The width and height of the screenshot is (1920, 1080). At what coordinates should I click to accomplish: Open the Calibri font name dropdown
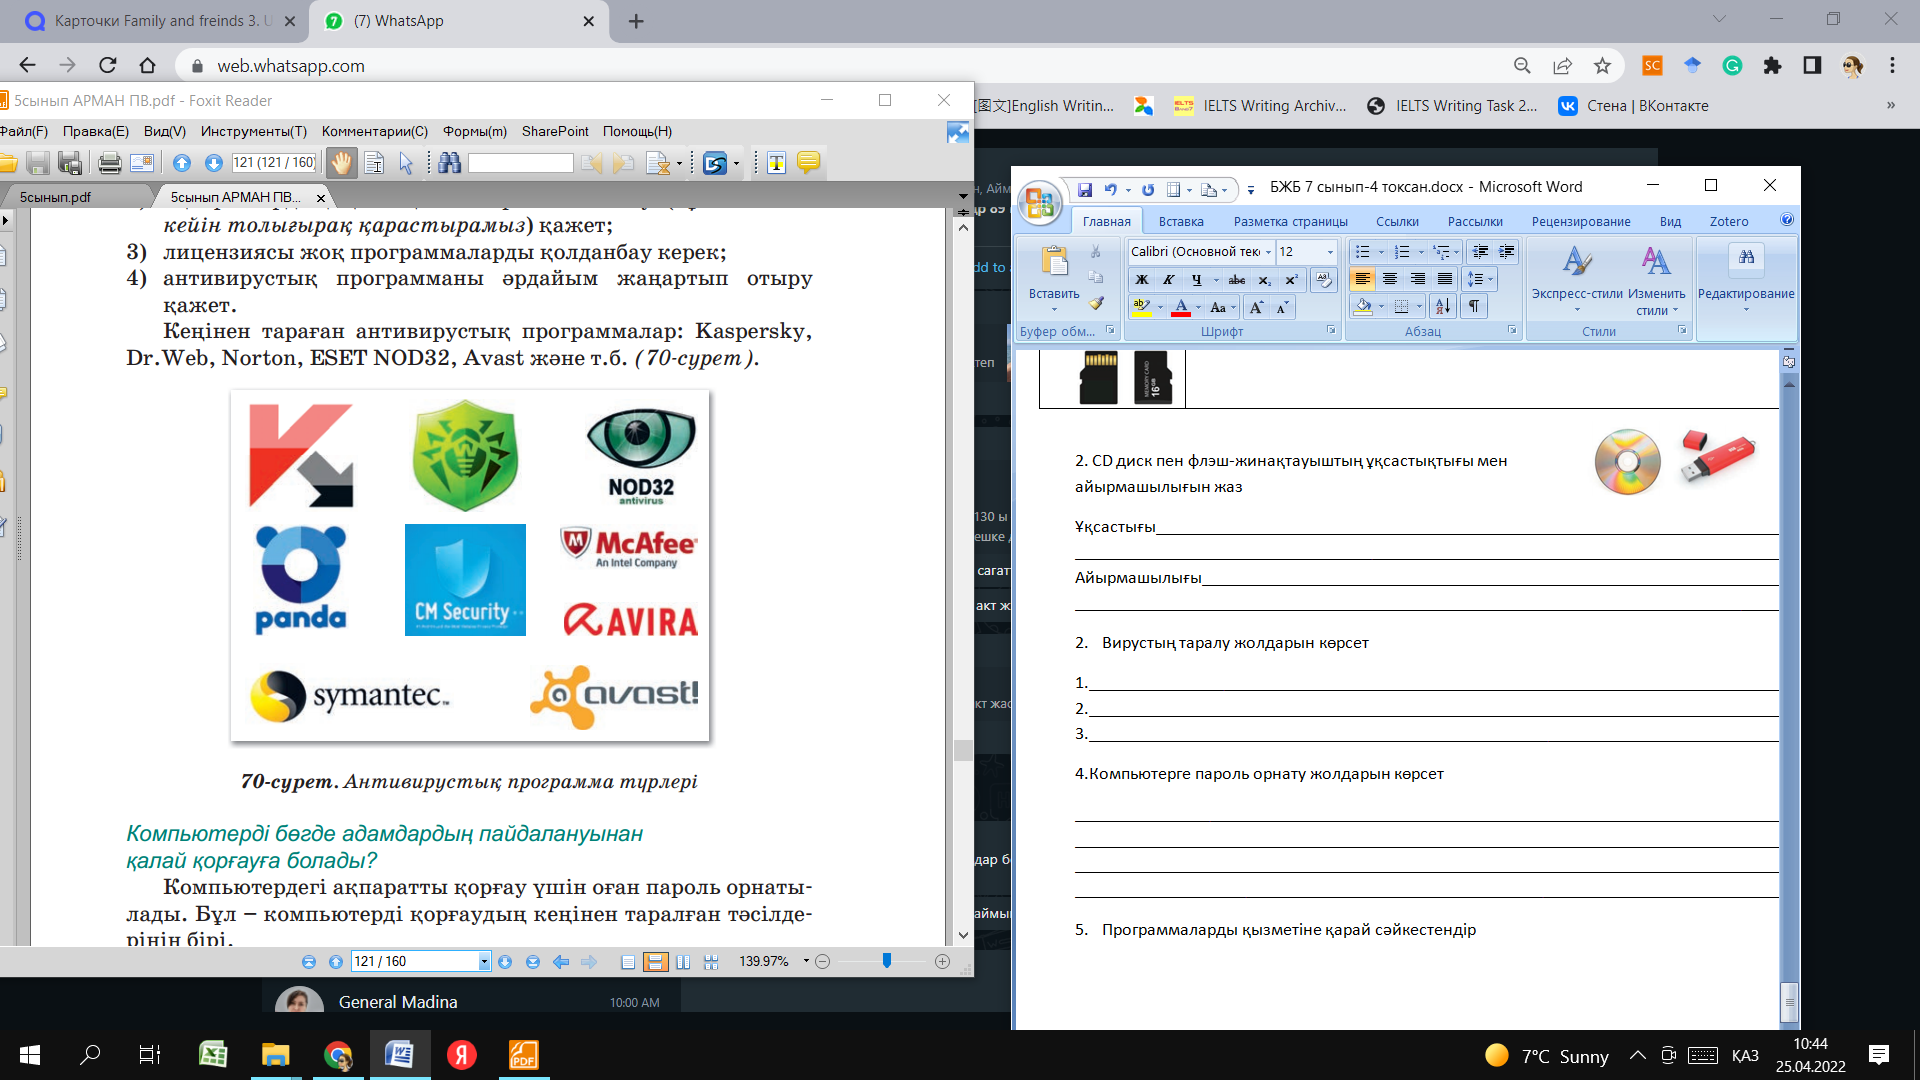point(1268,252)
